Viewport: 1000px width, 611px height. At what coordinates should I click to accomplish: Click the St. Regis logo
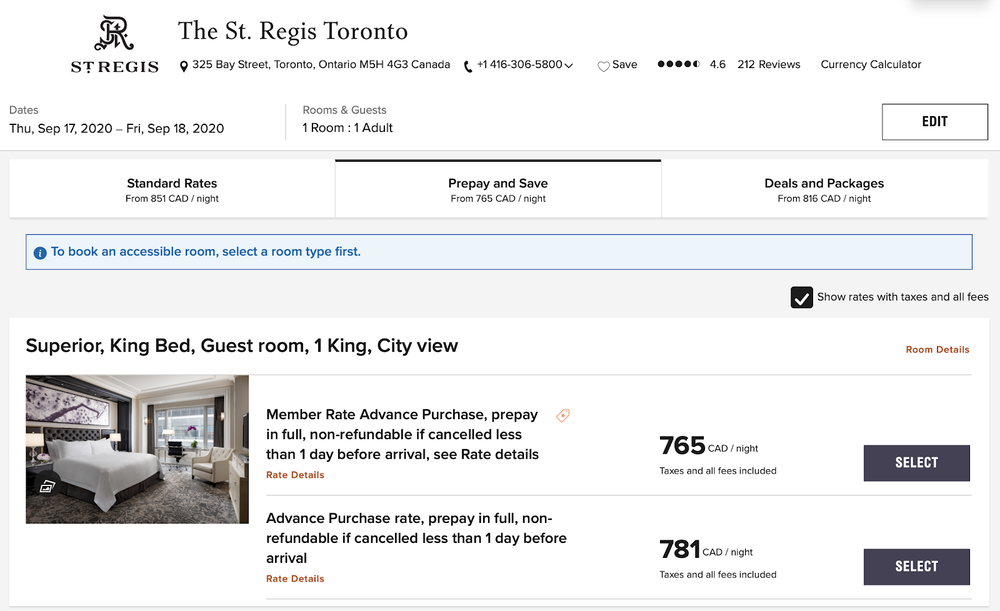click(114, 45)
